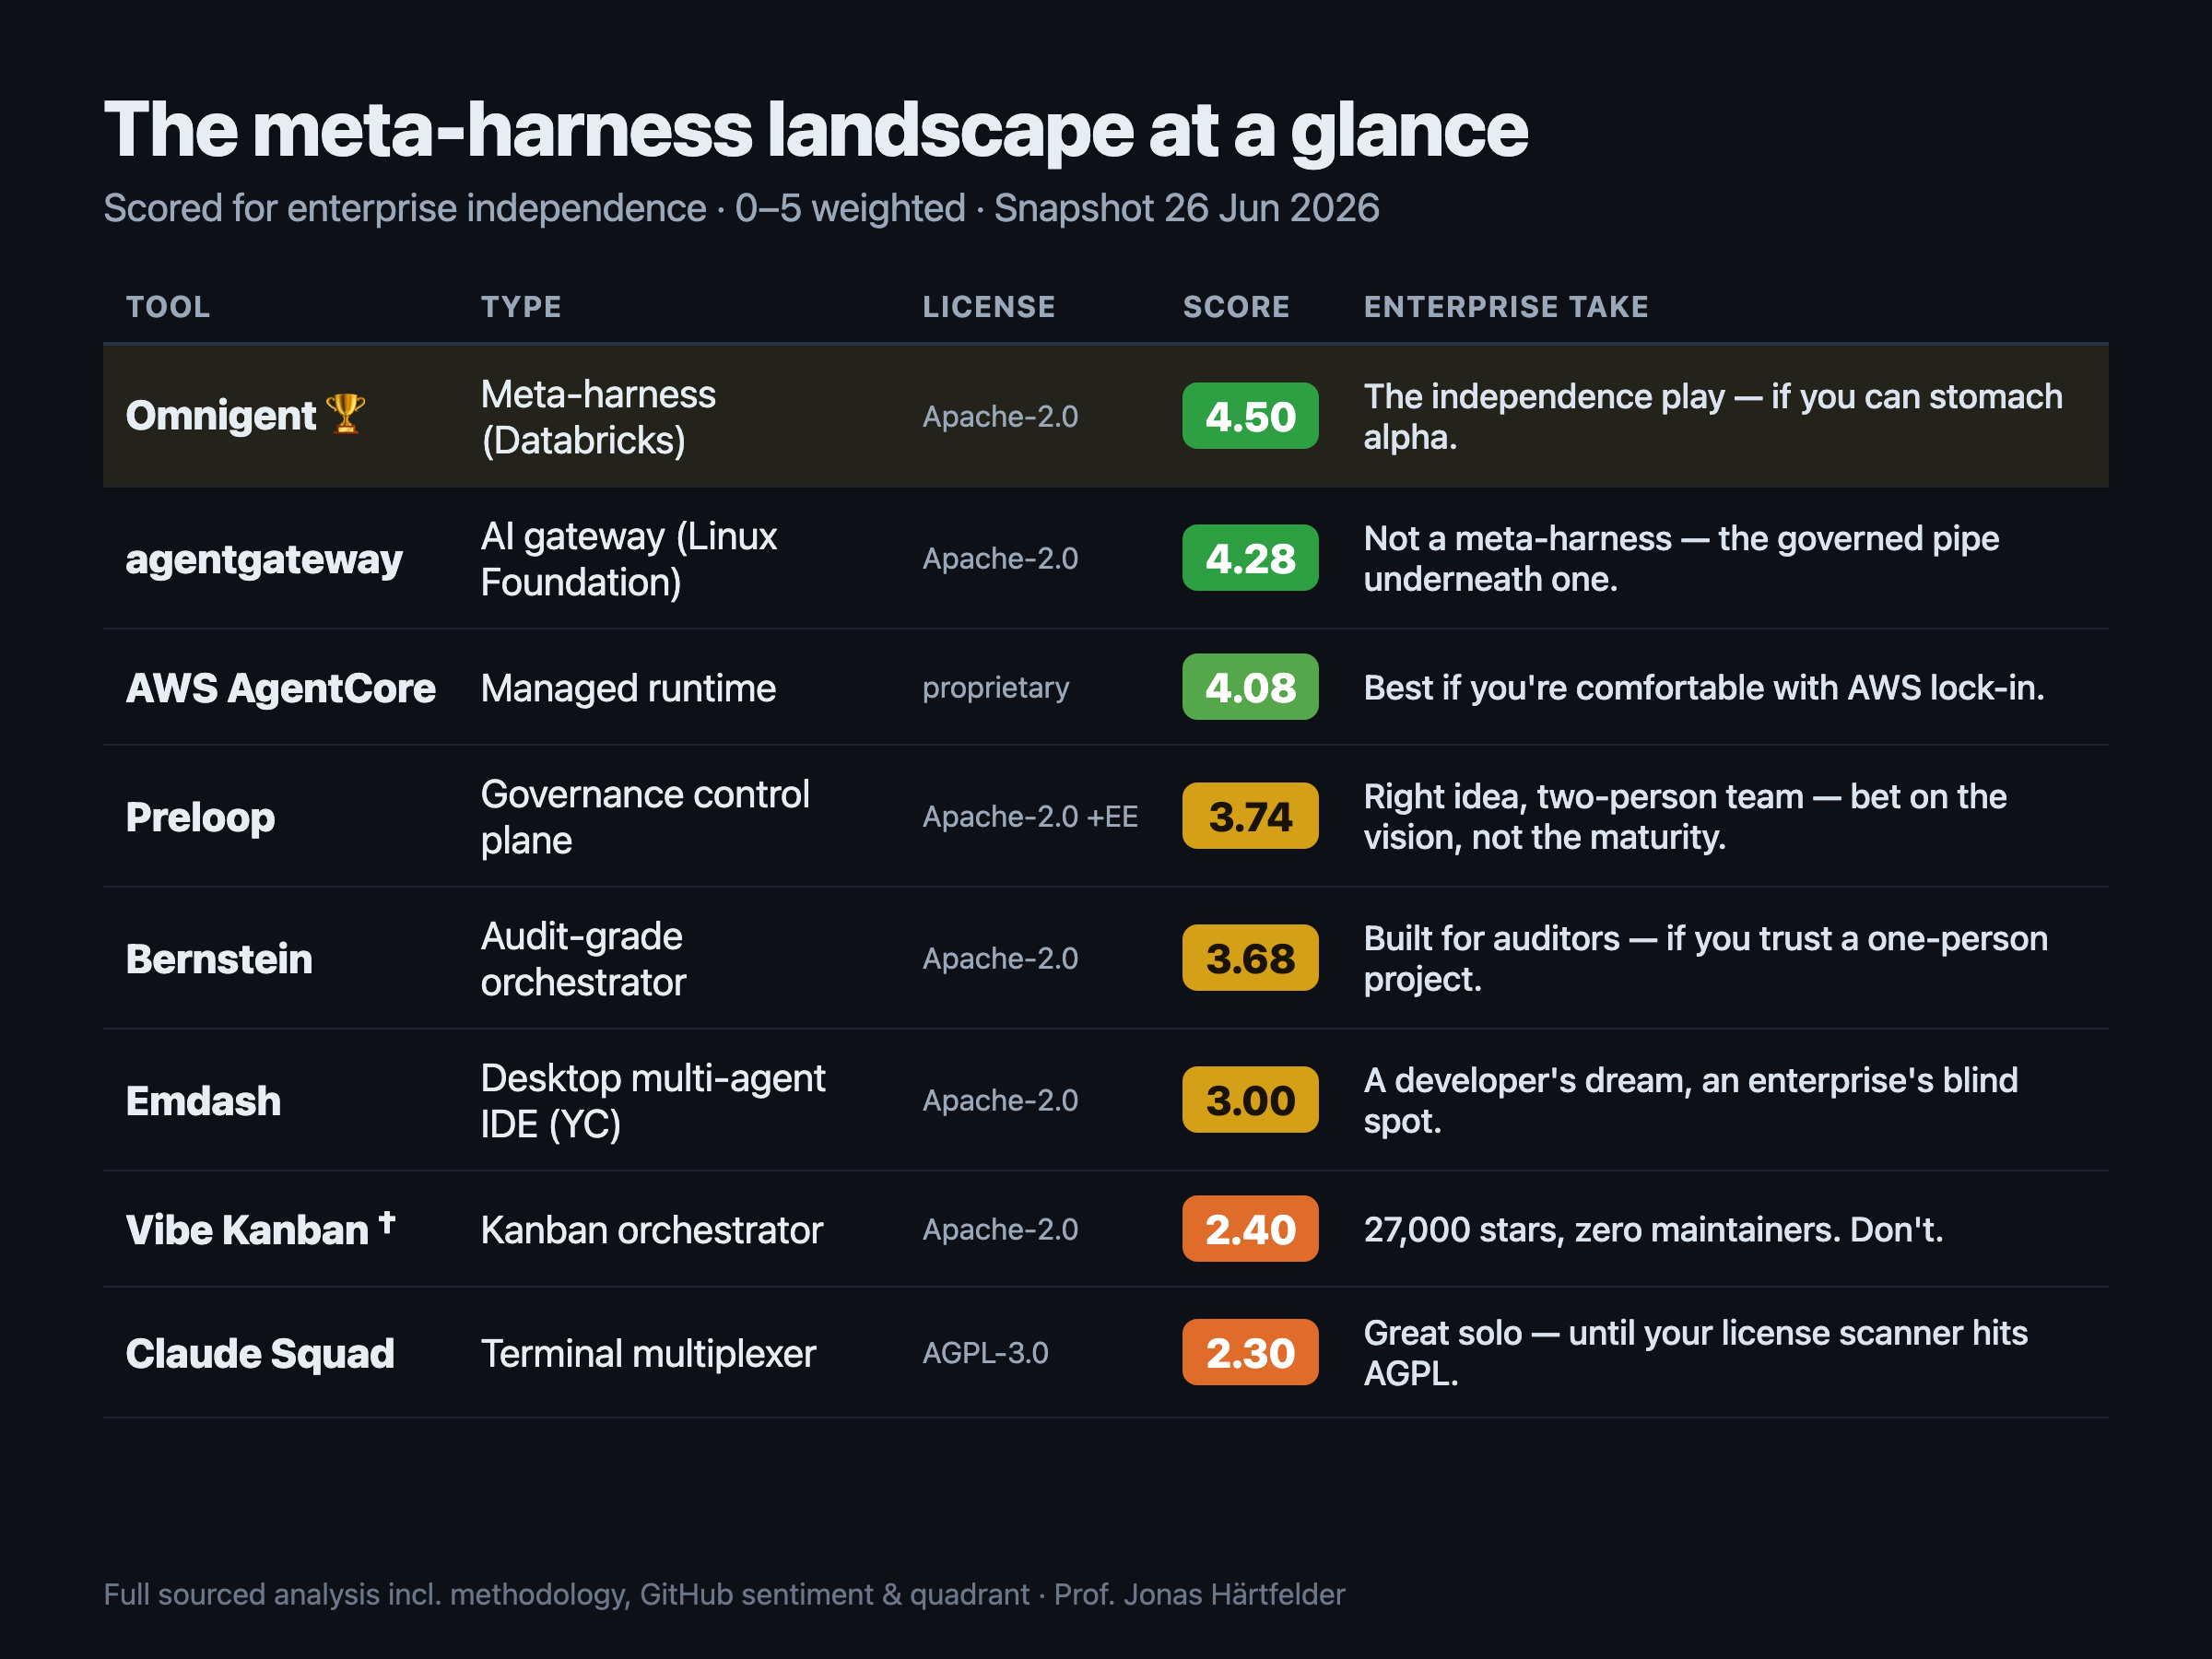The height and width of the screenshot is (1659, 2212).
Task: Select the text 'A developer's dream, an enterprise's blind spot.'
Action: [1691, 1101]
